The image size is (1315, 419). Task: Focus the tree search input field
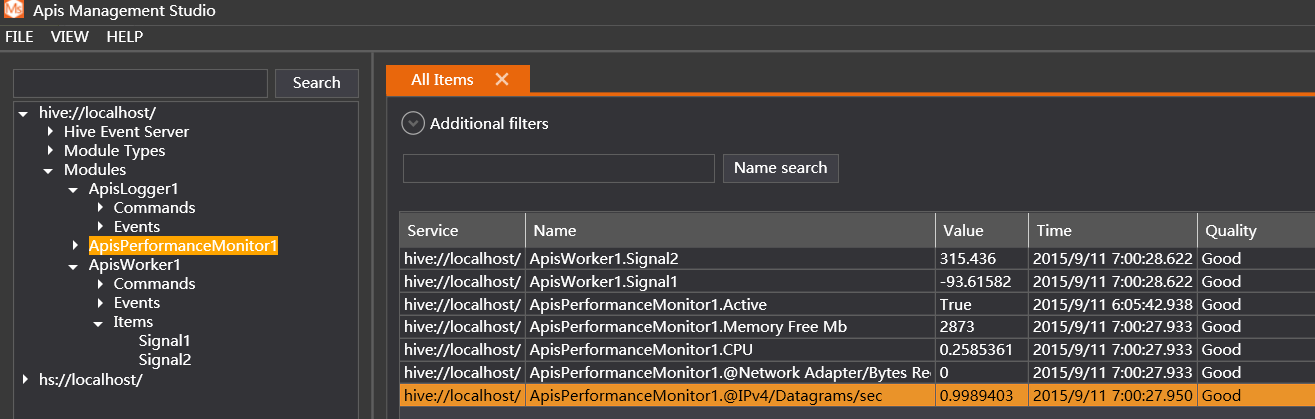[140, 83]
